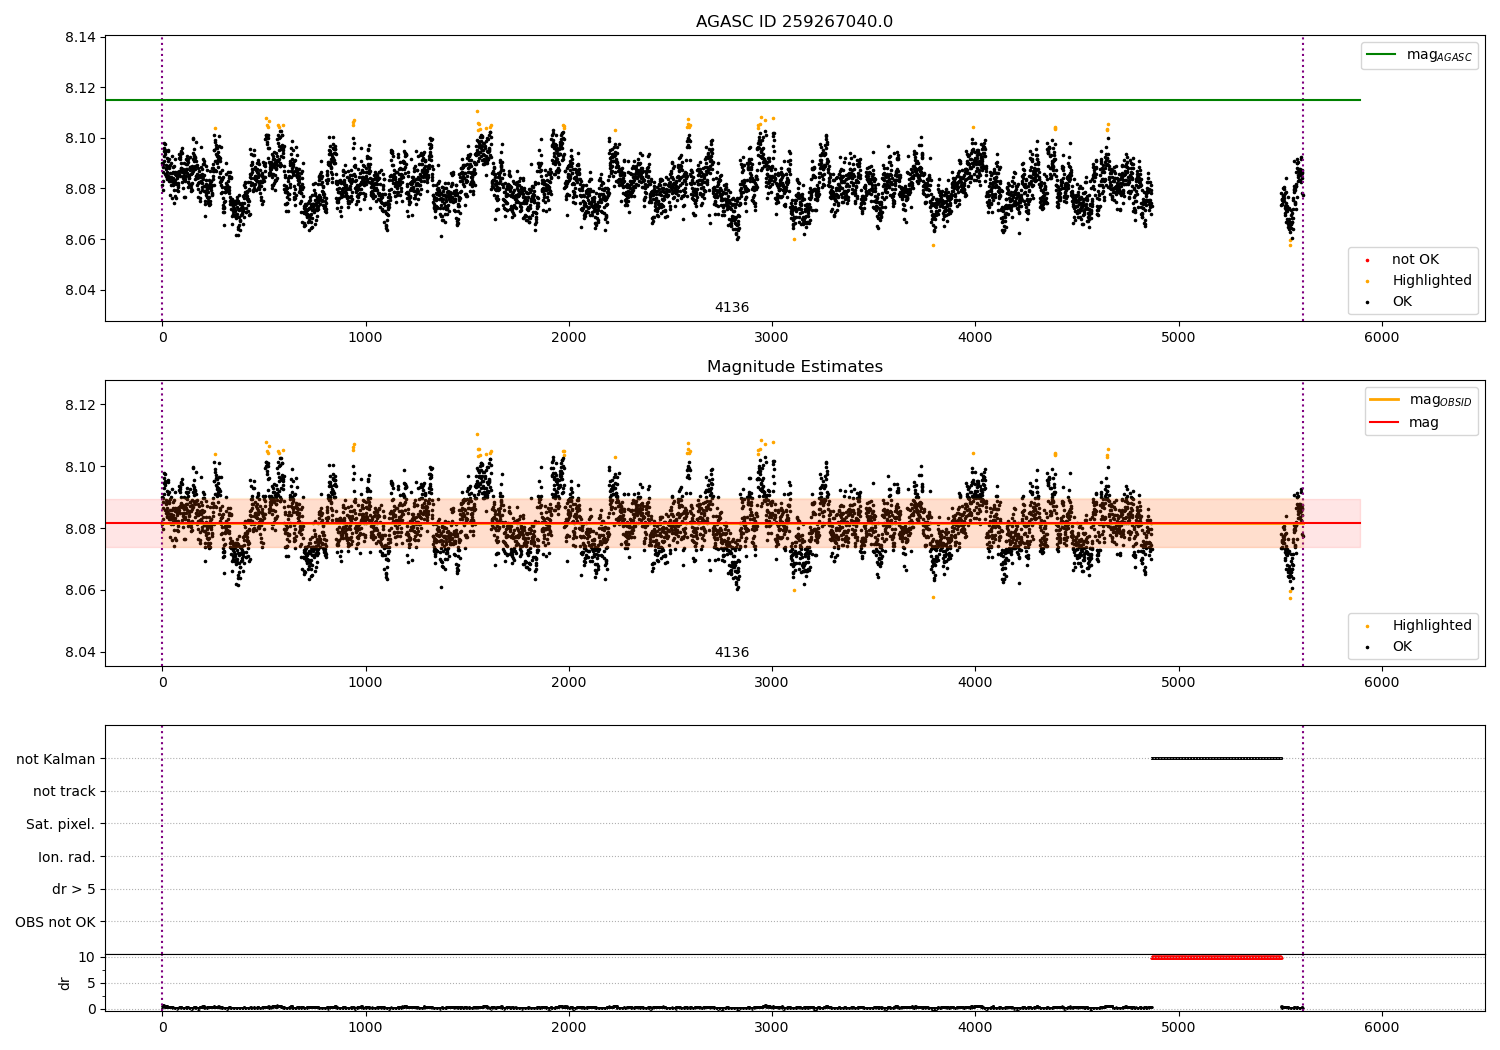The width and height of the screenshot is (1500, 1050).
Task: Click "OK" legend entry in middle plot
Action: 1402,647
